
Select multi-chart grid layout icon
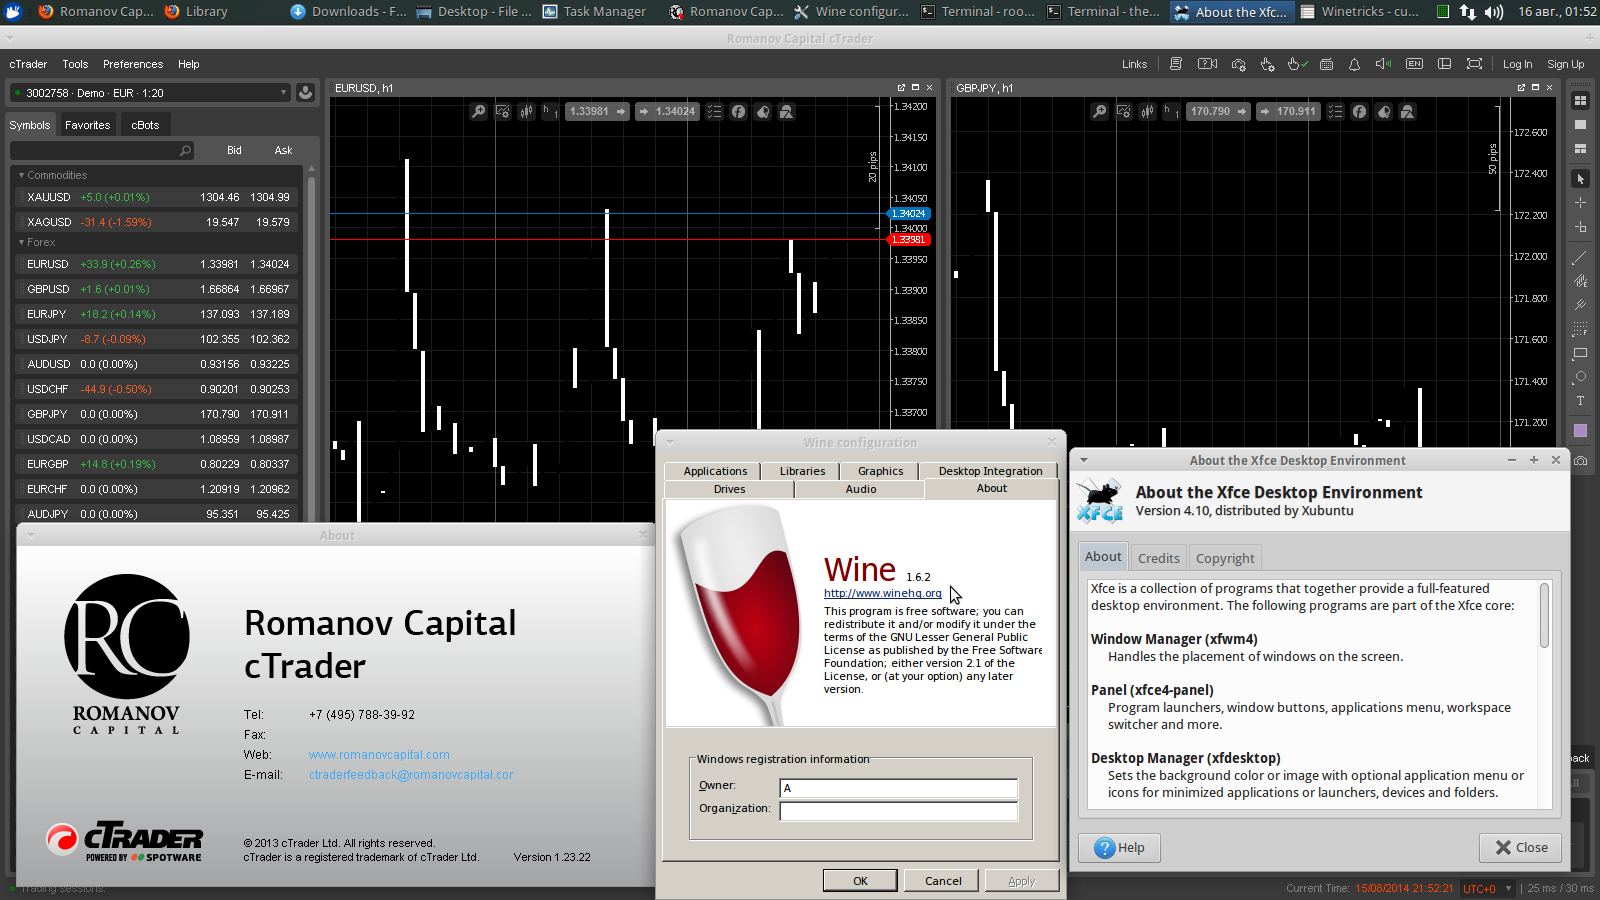coord(1580,100)
